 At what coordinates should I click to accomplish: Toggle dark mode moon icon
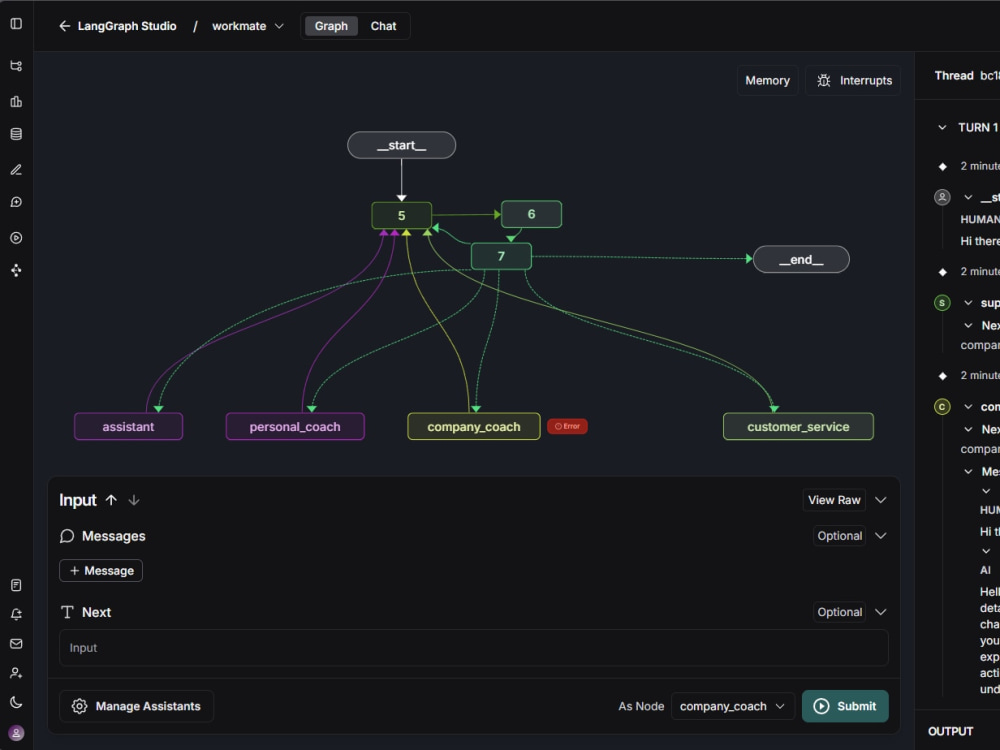(17, 702)
